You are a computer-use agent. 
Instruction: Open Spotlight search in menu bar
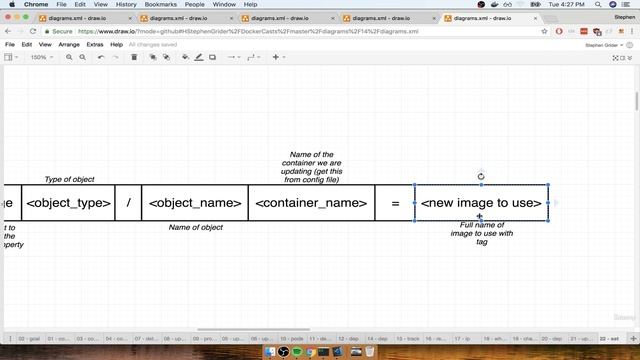click(x=598, y=4)
